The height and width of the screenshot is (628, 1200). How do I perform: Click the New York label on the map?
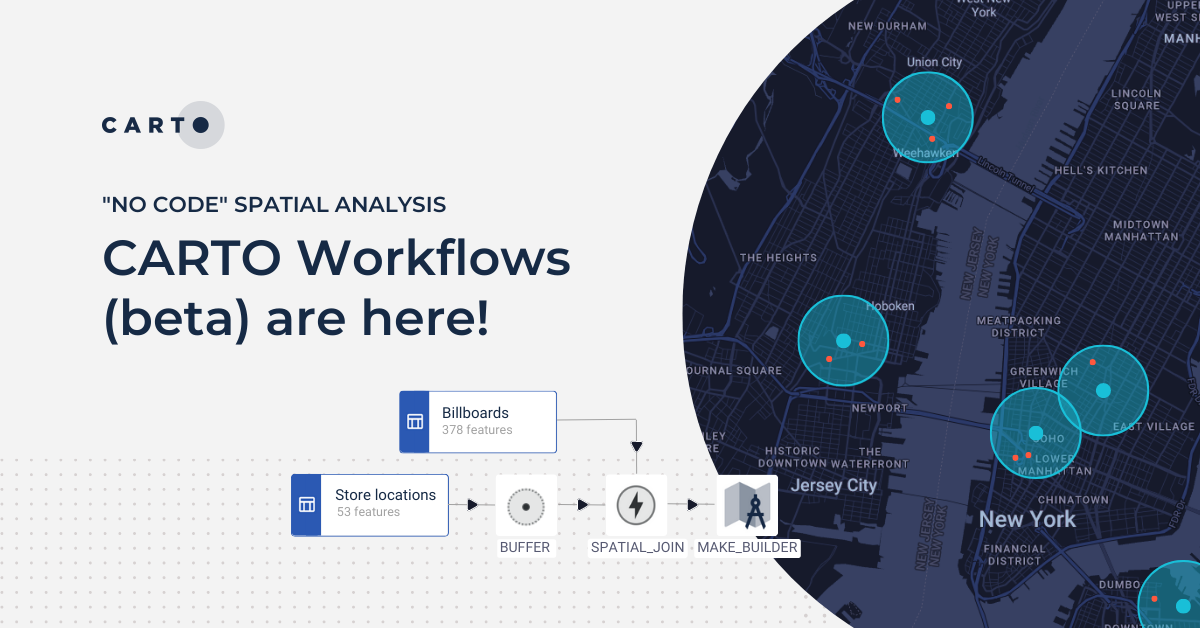(x=1027, y=519)
